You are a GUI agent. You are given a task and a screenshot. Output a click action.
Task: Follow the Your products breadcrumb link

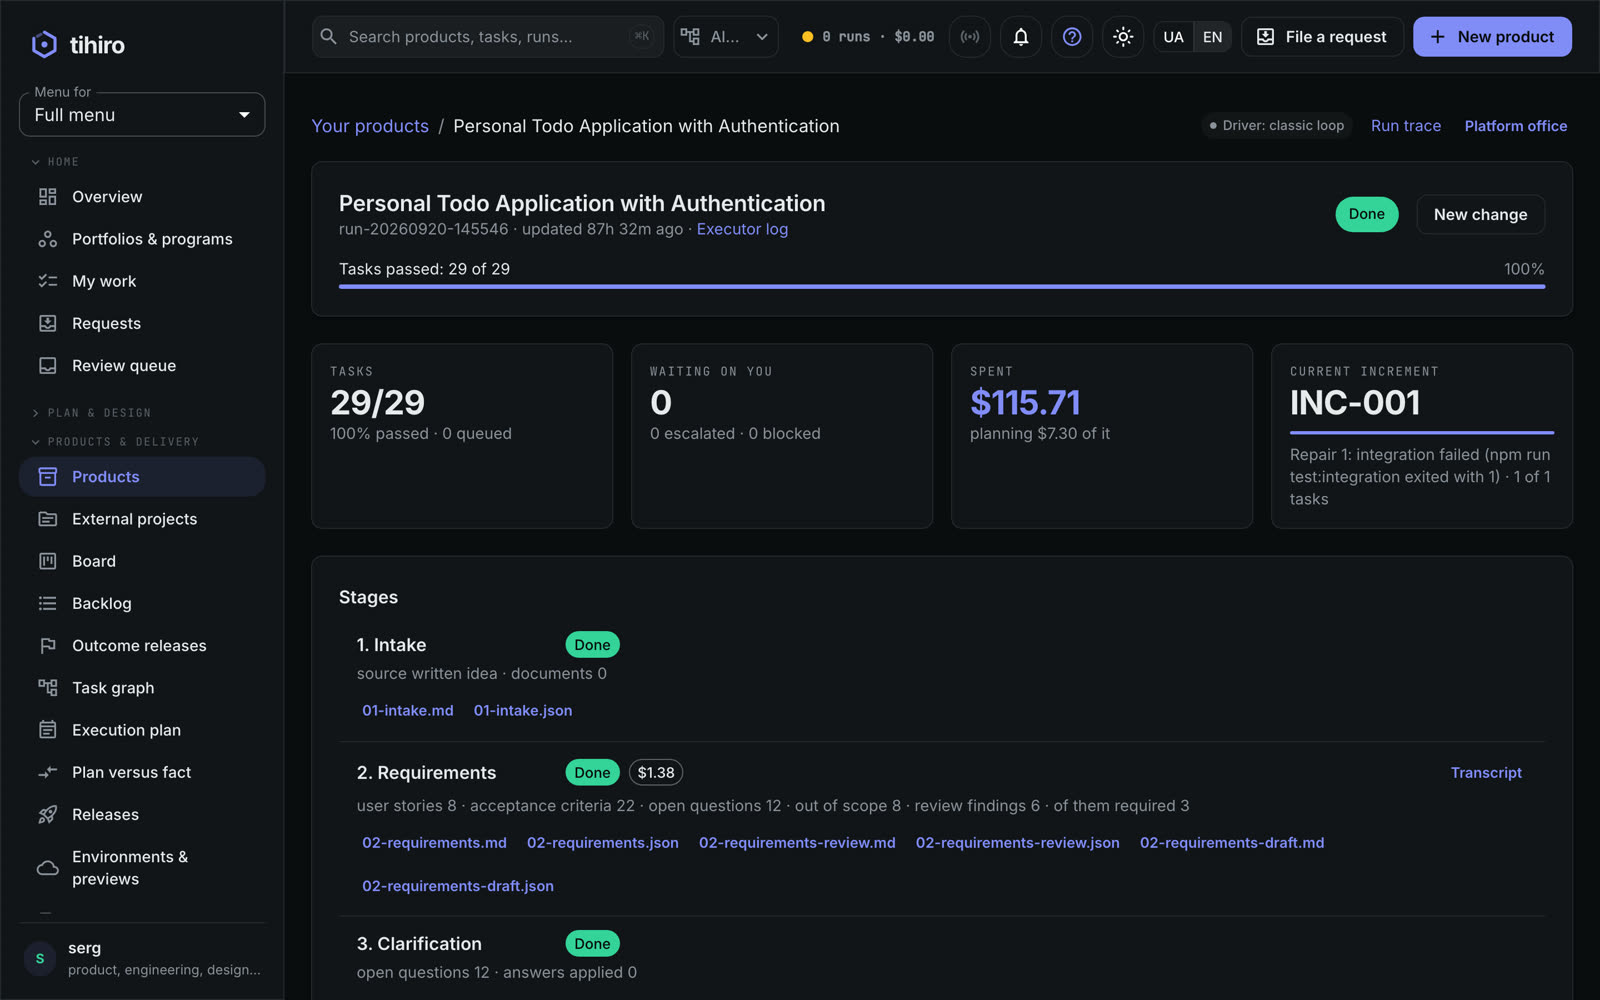pyautogui.click(x=370, y=126)
